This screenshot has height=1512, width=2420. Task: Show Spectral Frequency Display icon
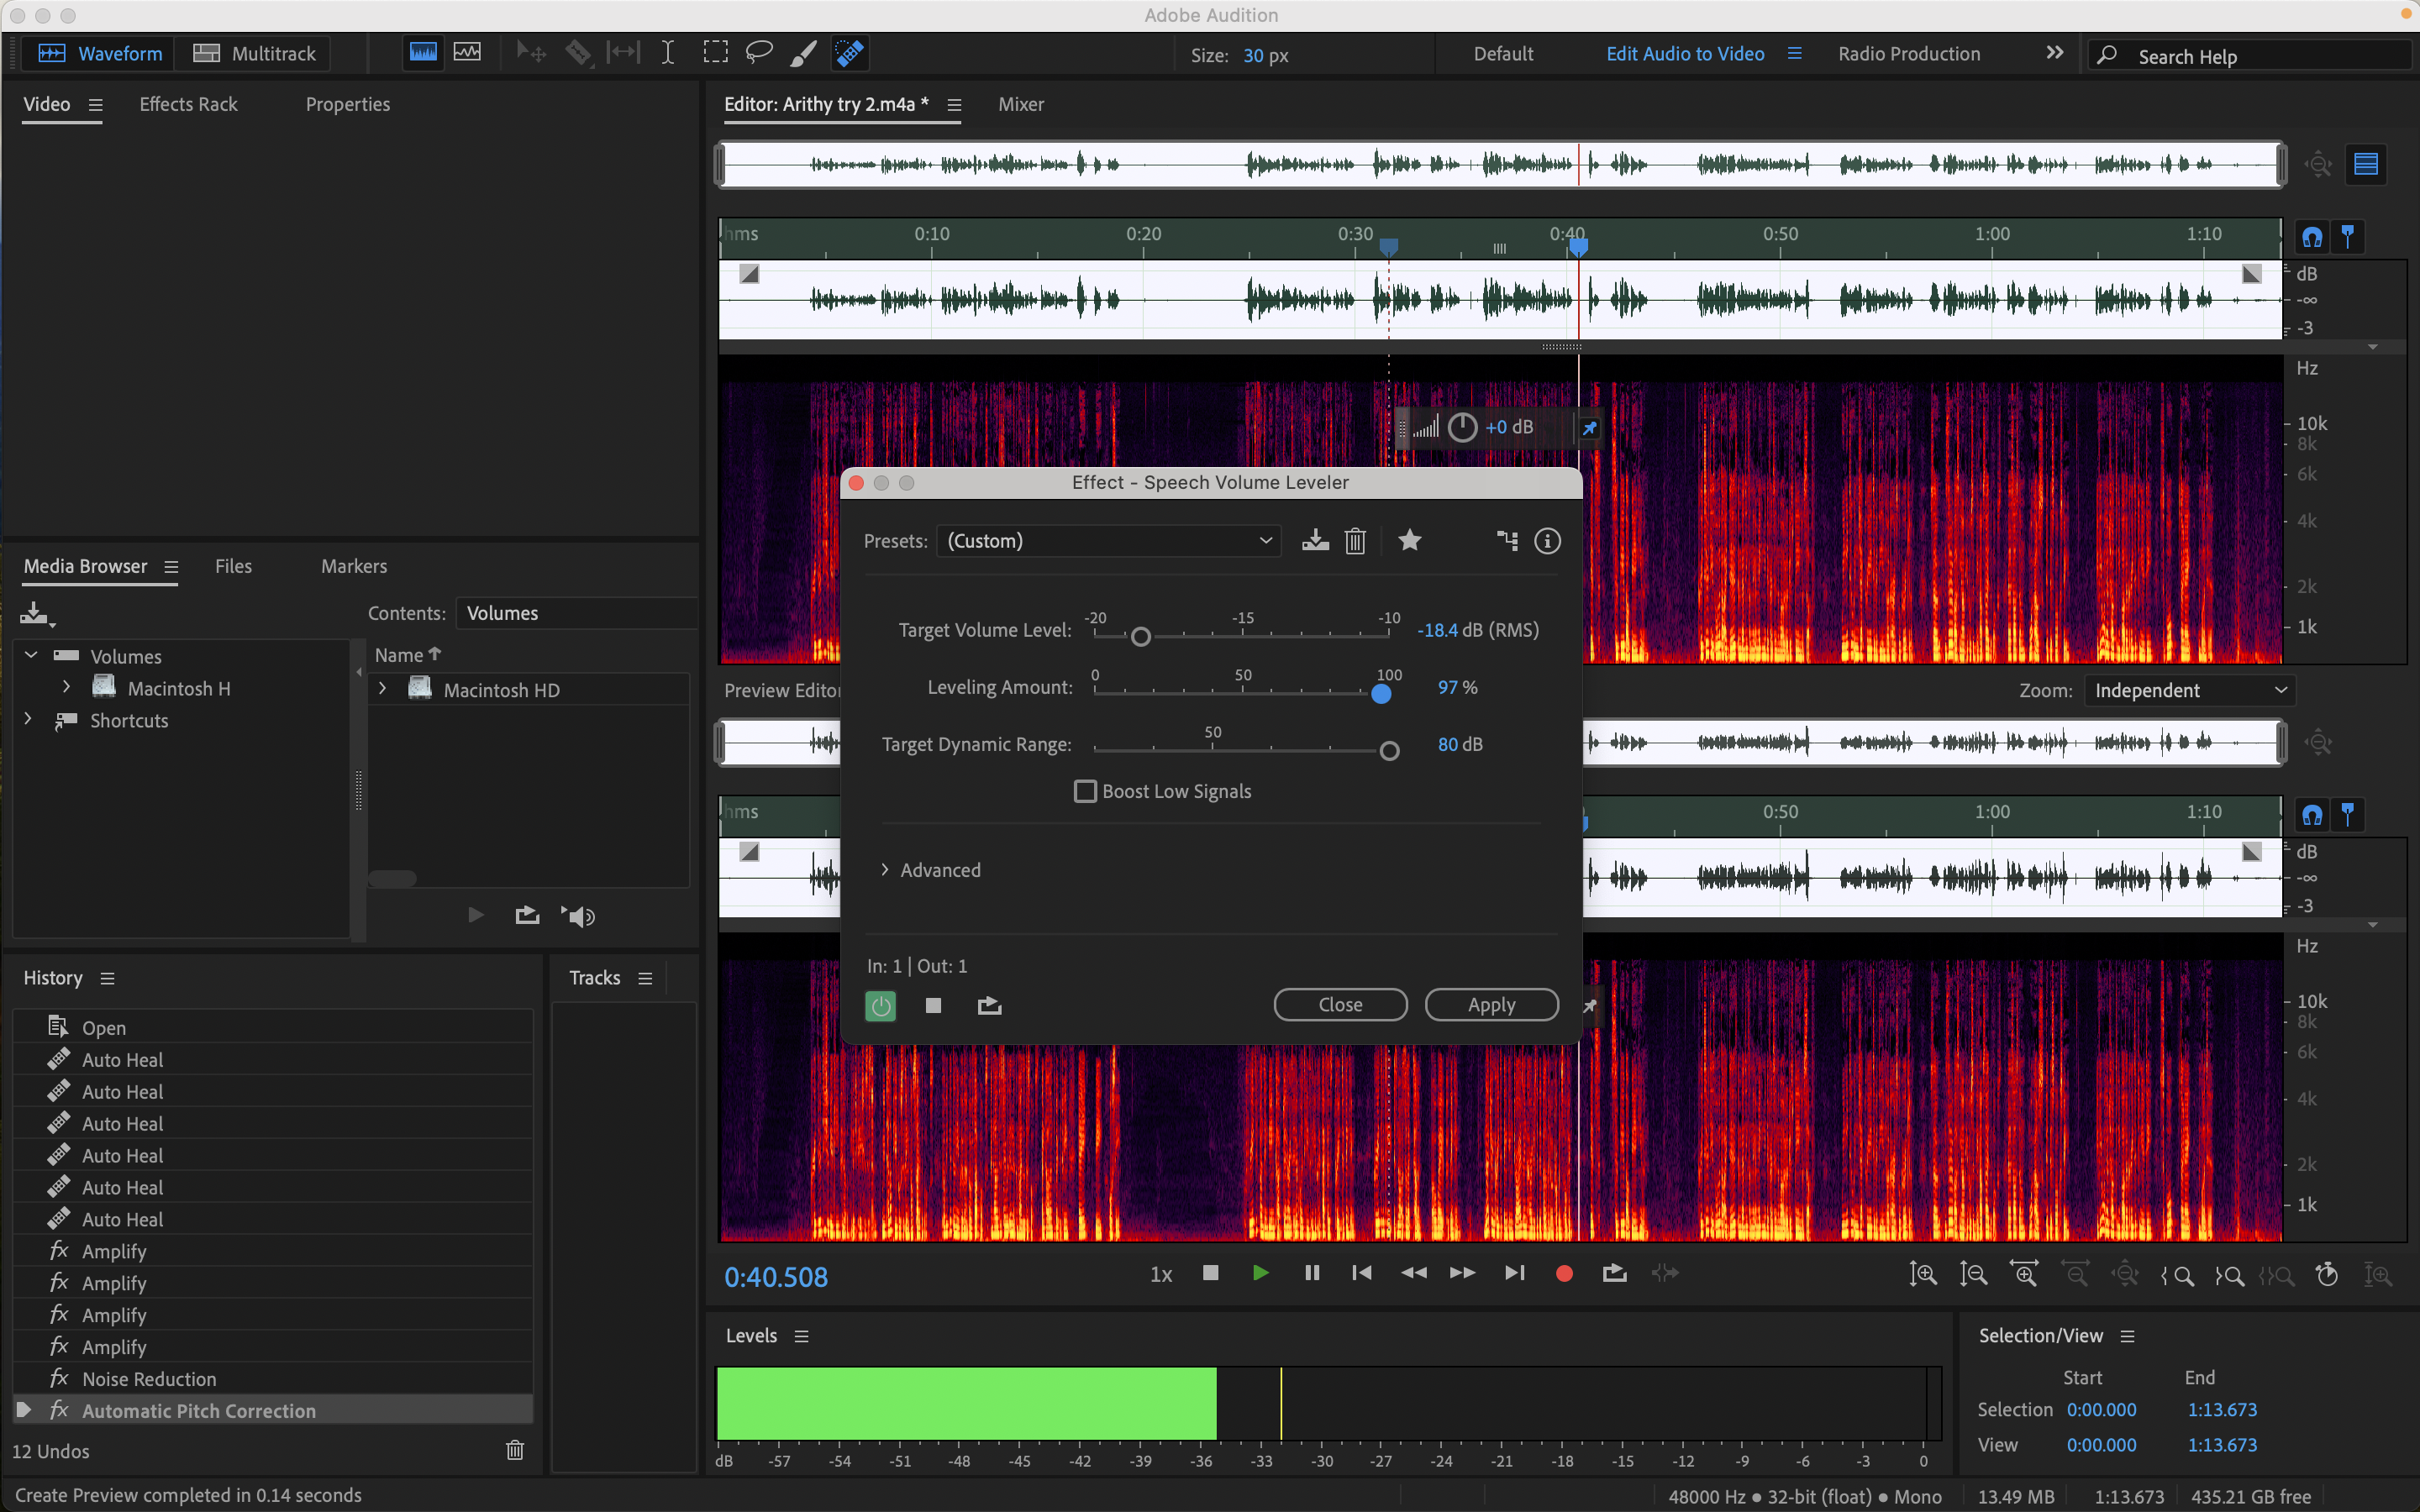pyautogui.click(x=423, y=53)
